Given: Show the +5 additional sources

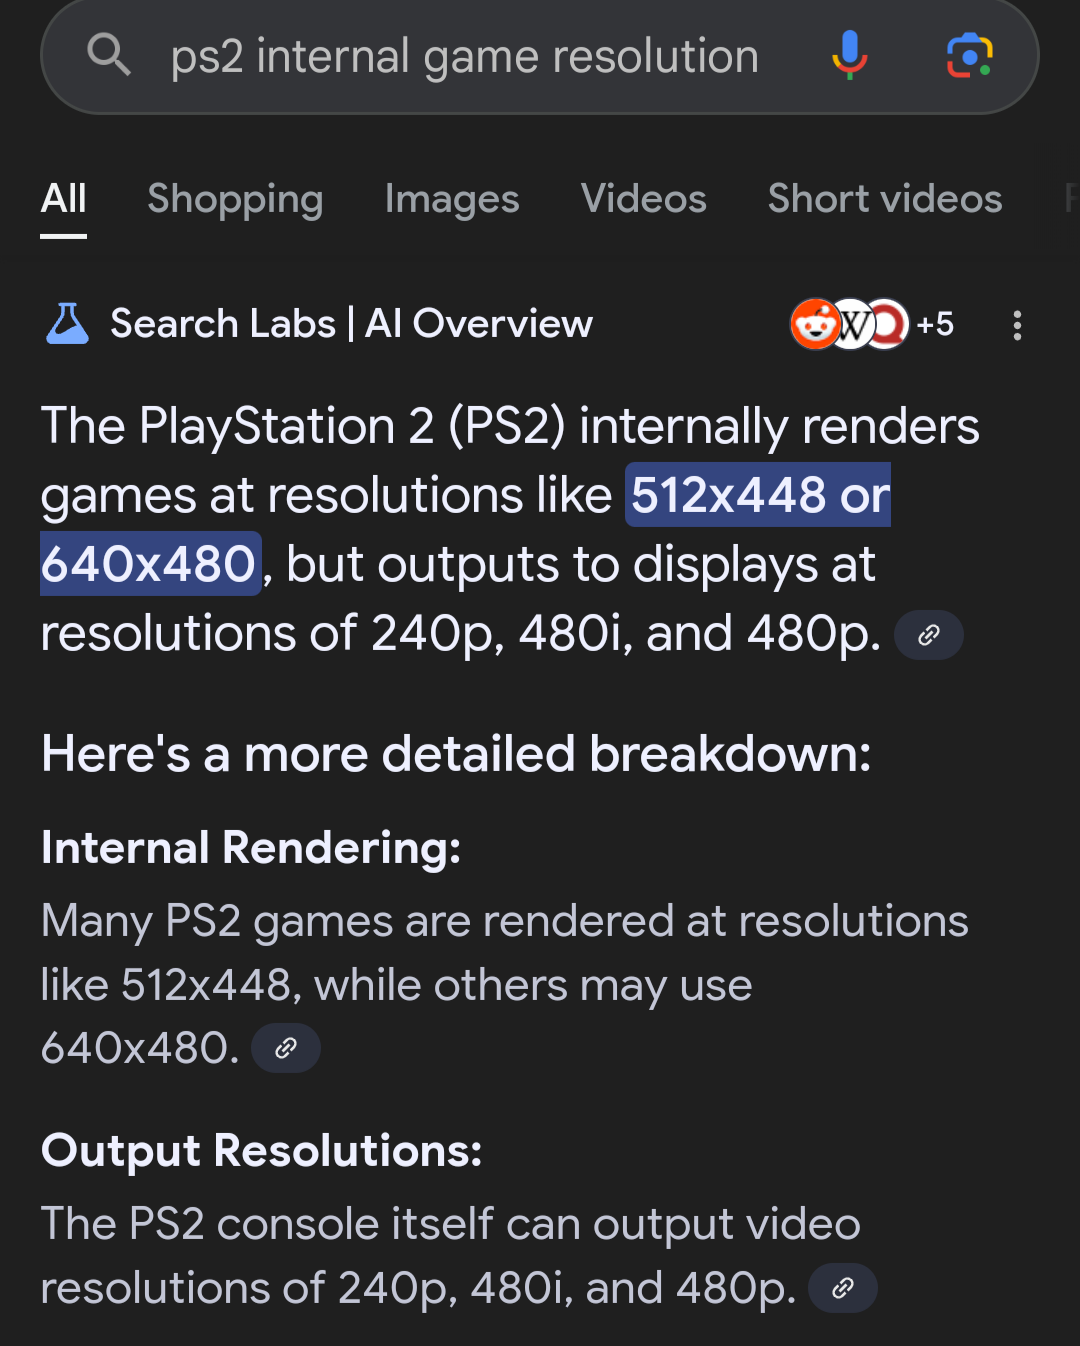Looking at the screenshot, I should pos(935,324).
